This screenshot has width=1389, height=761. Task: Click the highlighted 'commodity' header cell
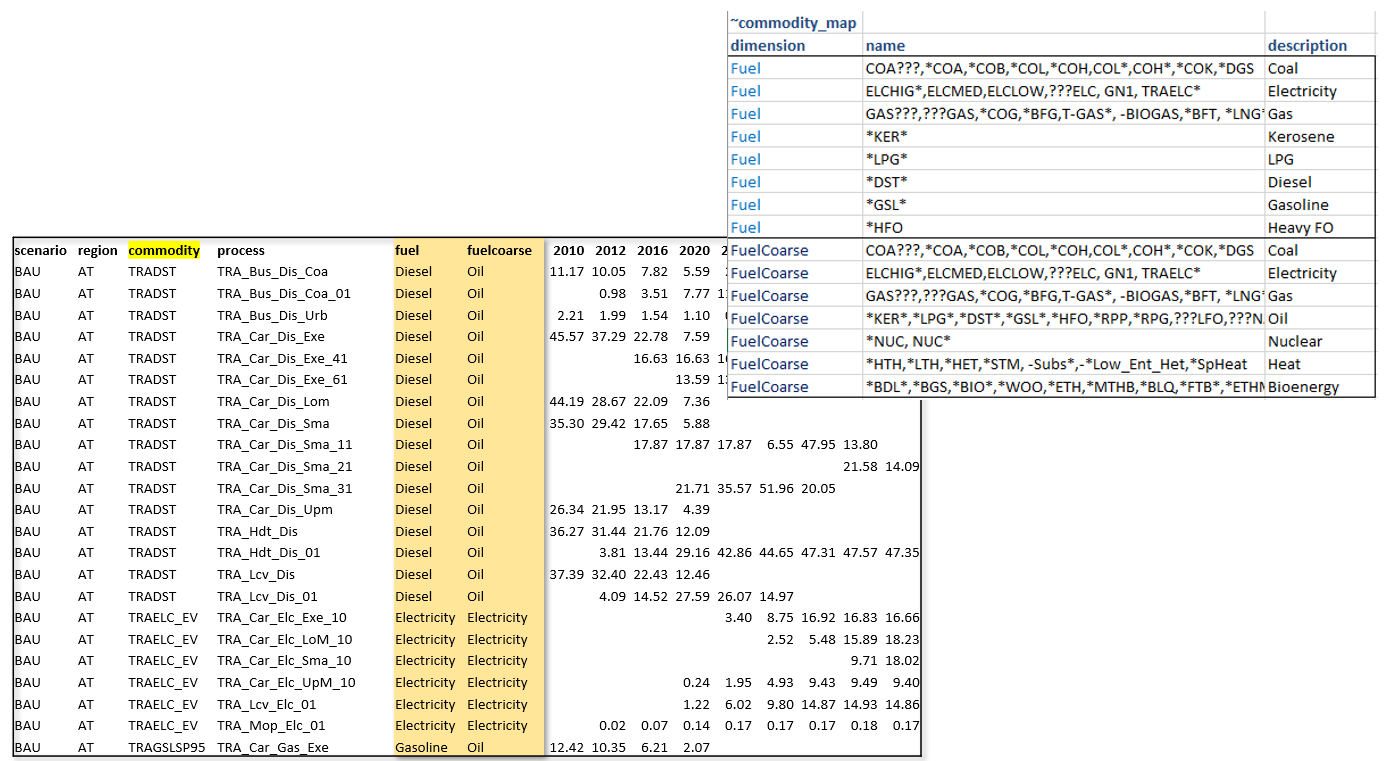pos(164,250)
